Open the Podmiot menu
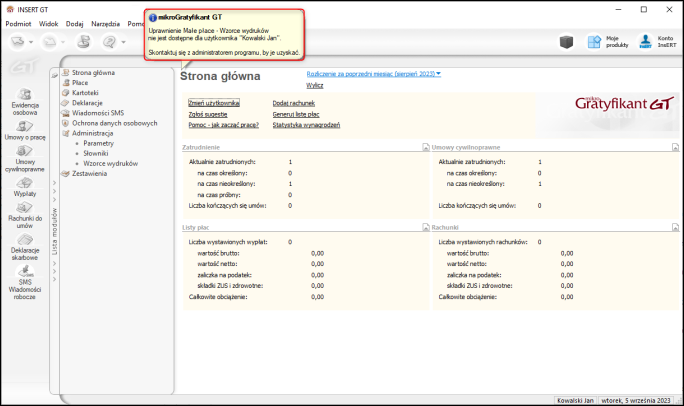Screen dimensions: 684x406 (x=18, y=24)
